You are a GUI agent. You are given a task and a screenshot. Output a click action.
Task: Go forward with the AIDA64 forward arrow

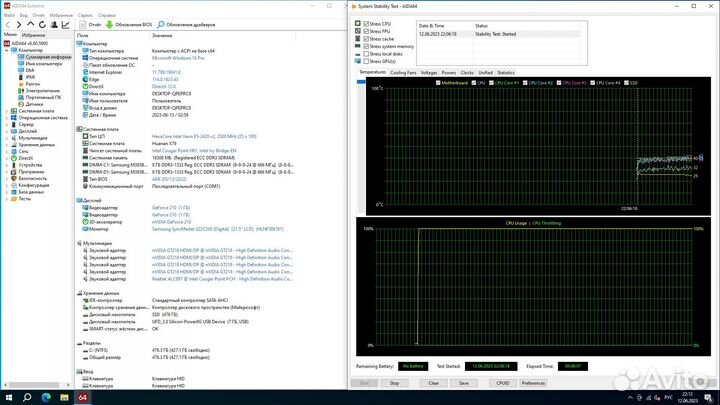pos(19,25)
